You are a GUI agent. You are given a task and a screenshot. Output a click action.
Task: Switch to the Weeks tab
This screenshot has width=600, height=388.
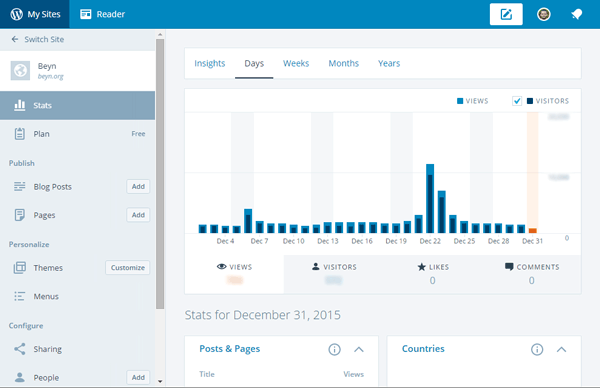point(296,63)
